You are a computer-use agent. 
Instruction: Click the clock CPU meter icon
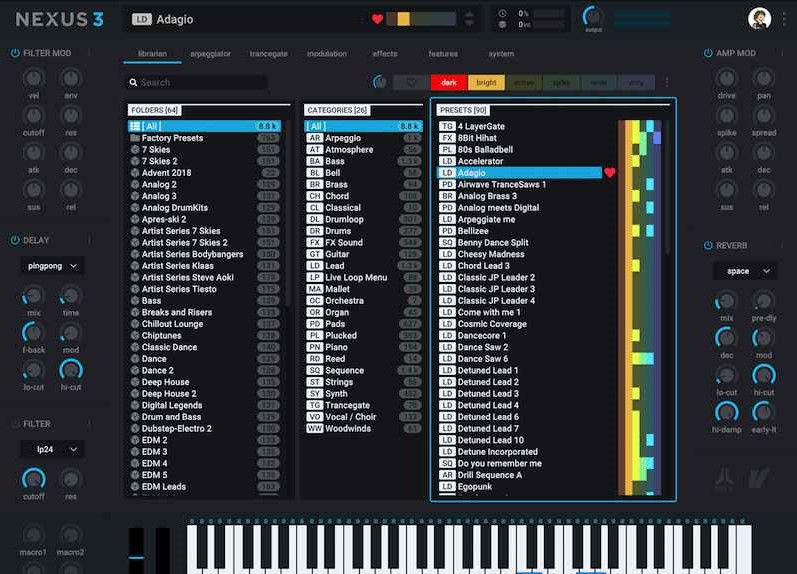(x=502, y=14)
